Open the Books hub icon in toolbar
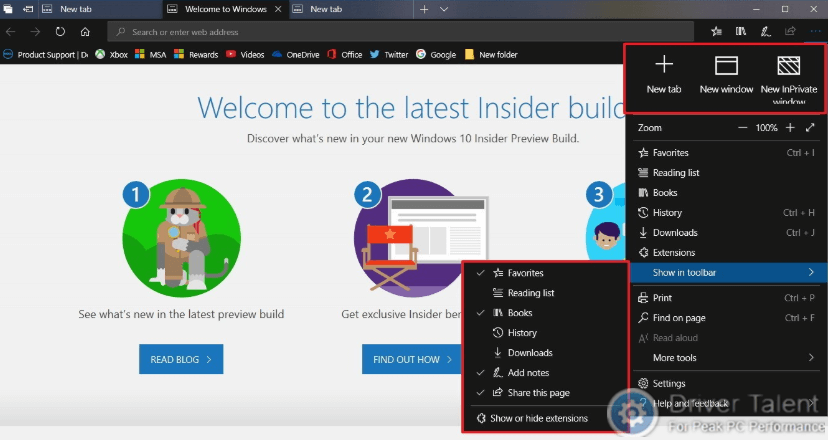828x440 pixels. [741, 32]
